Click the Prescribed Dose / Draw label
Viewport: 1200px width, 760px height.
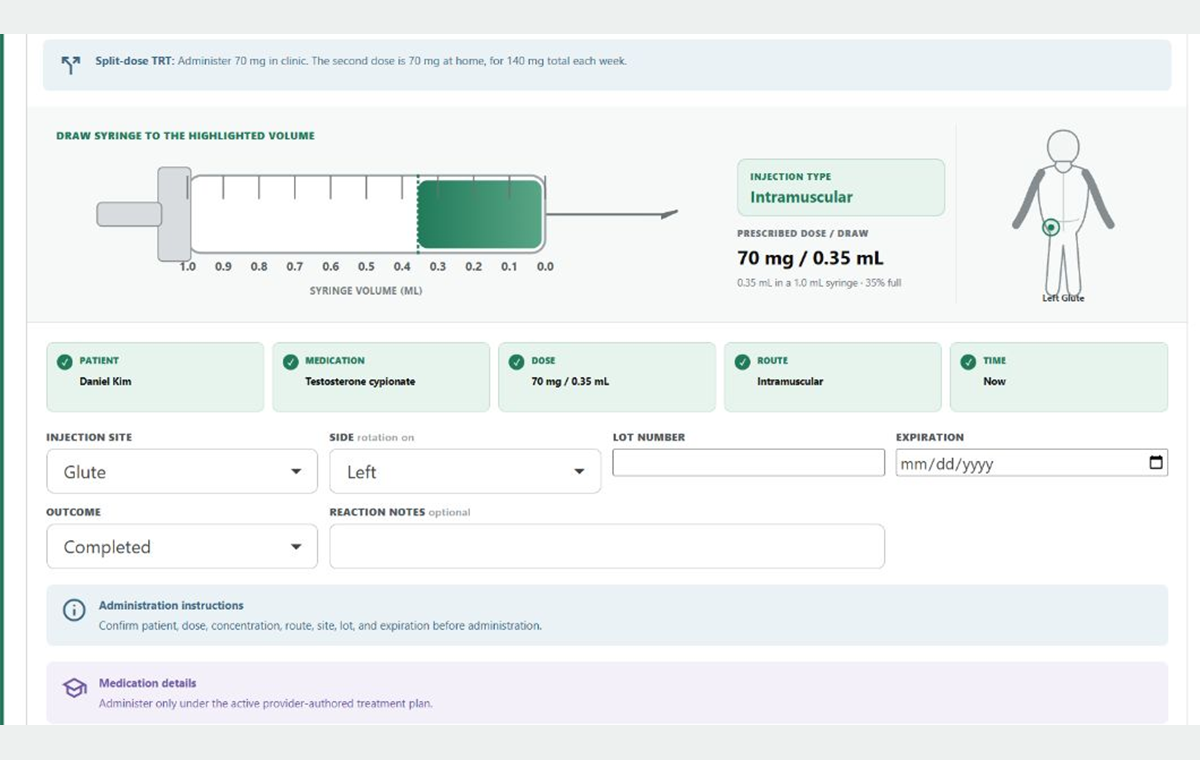click(803, 234)
